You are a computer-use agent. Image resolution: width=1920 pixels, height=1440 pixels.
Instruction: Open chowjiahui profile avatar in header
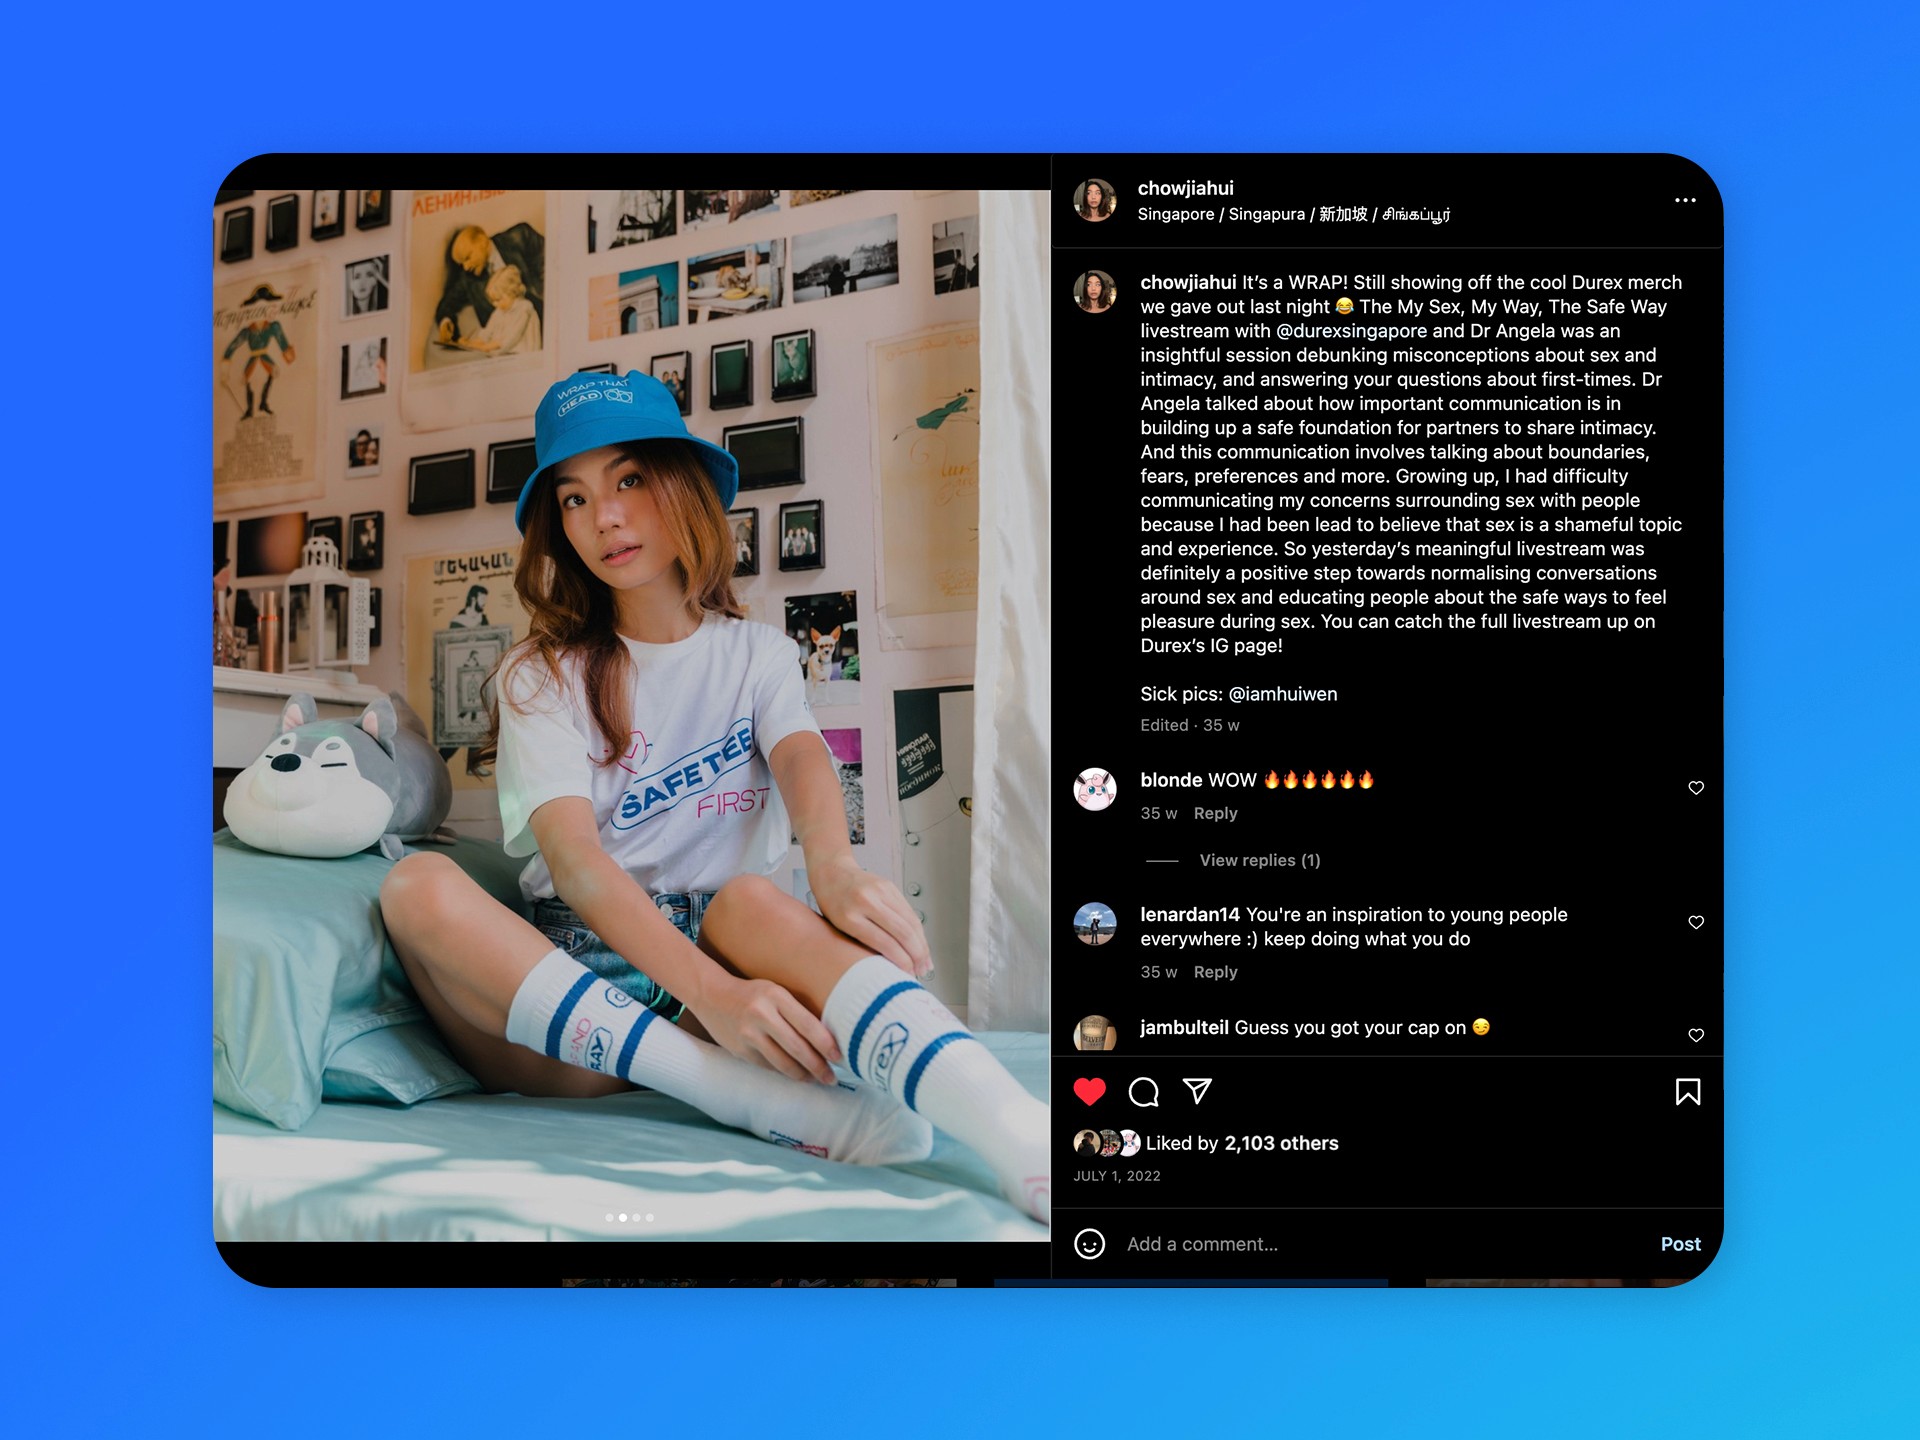point(1095,200)
